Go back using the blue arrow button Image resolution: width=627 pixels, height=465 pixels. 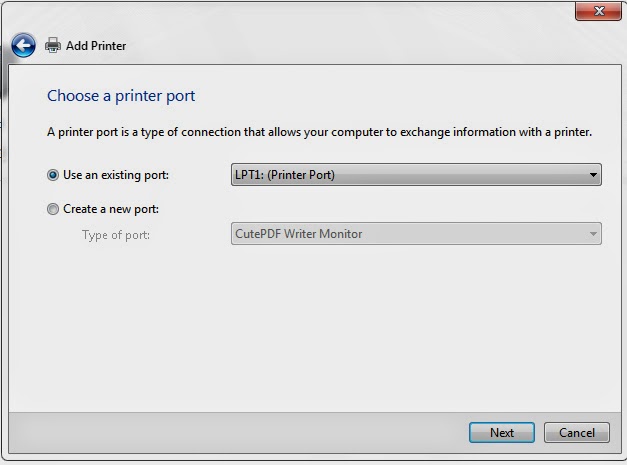coord(23,45)
